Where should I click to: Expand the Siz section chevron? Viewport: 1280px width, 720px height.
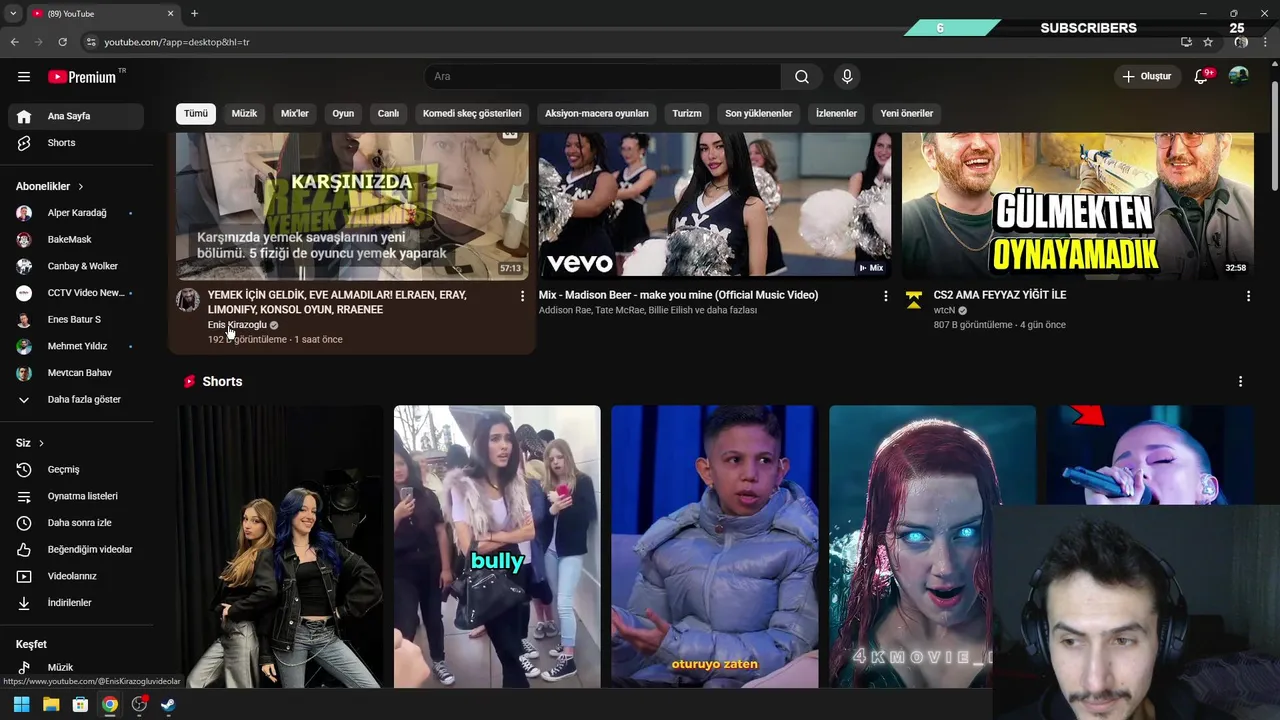[41, 443]
